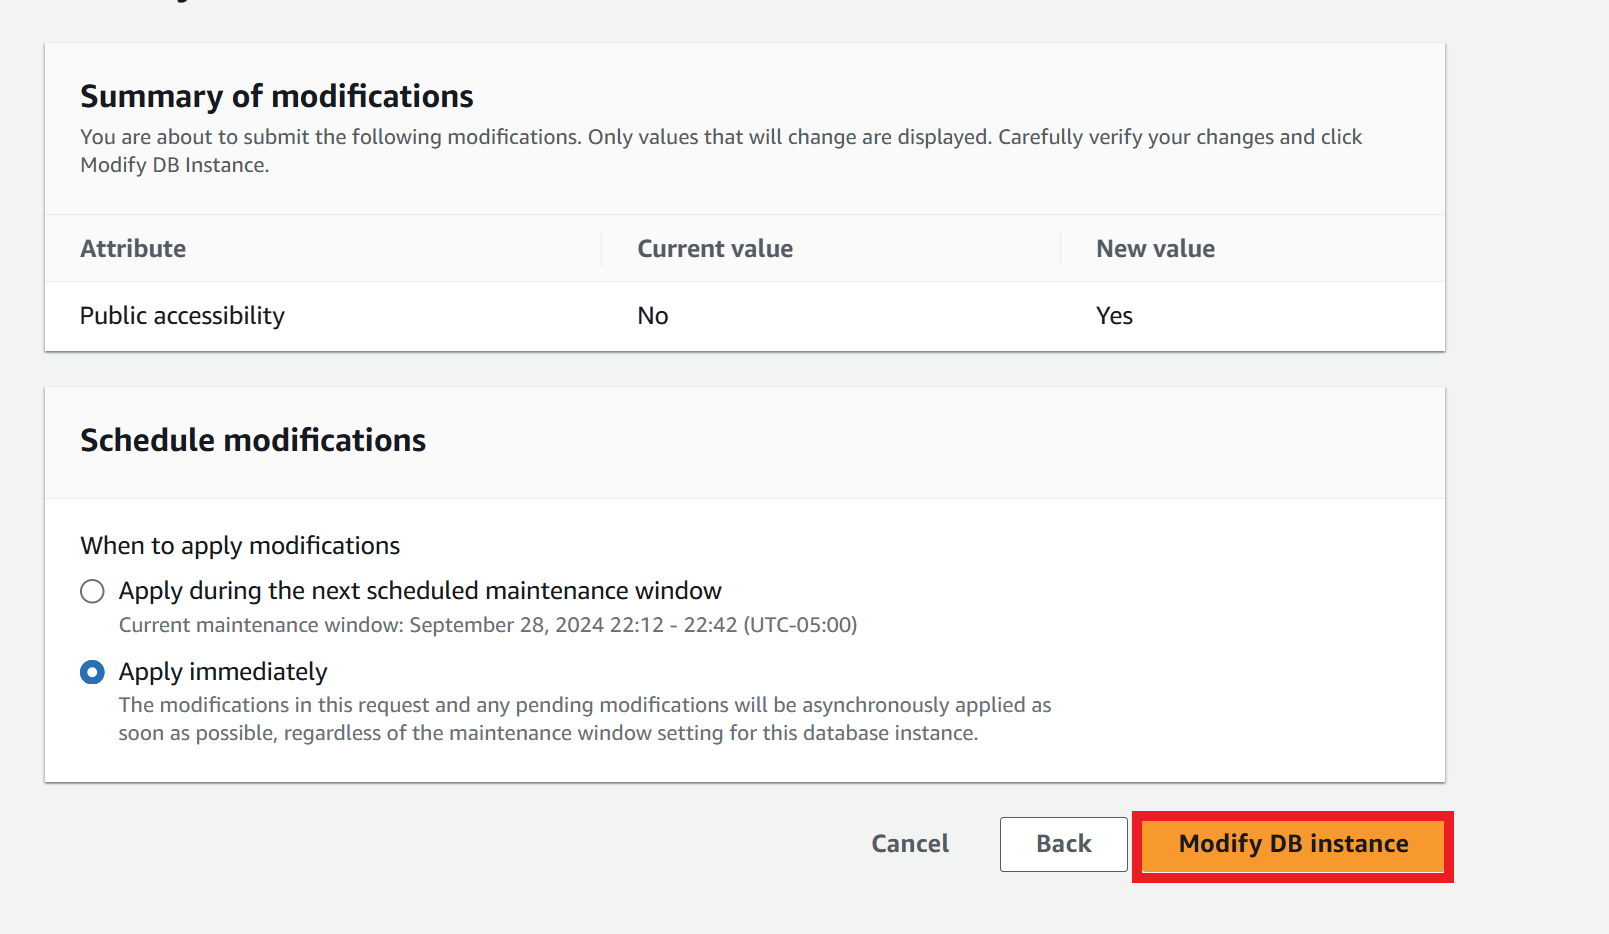Viewport: 1609px width, 934px height.
Task: Go back with the Back button
Action: click(x=1063, y=844)
